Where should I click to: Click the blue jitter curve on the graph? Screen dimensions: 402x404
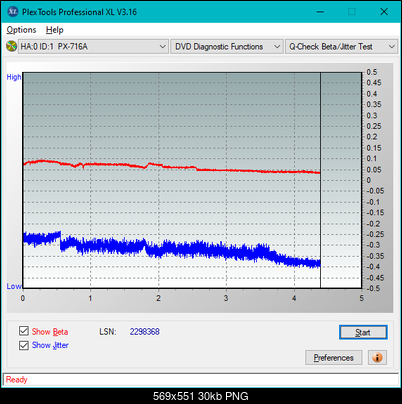172,249
